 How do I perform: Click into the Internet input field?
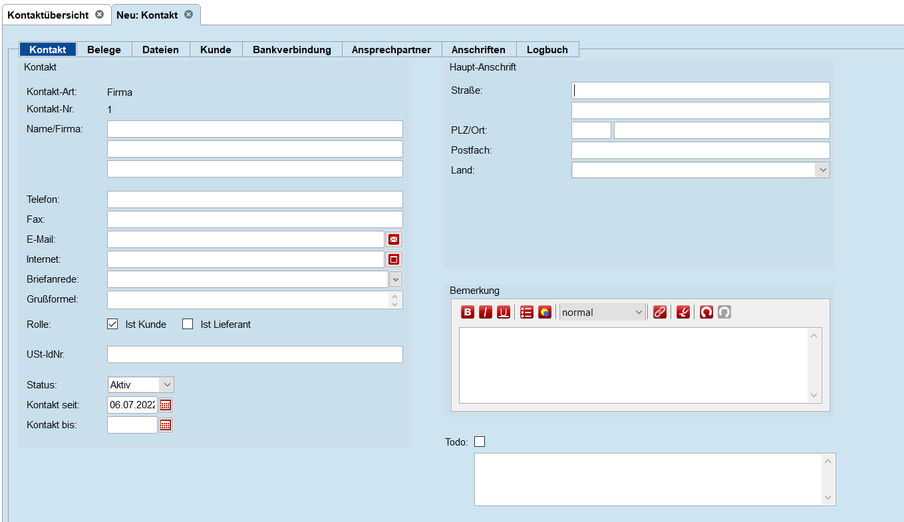coord(246,260)
